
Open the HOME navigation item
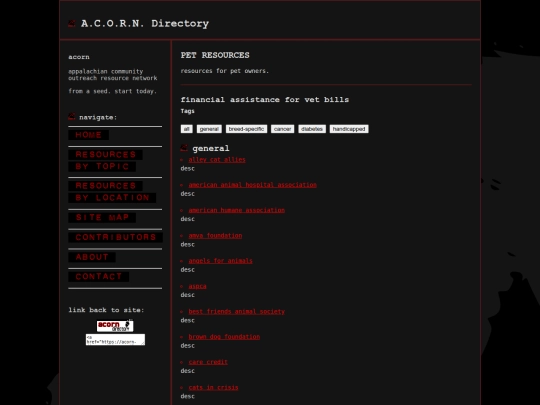[89, 135]
